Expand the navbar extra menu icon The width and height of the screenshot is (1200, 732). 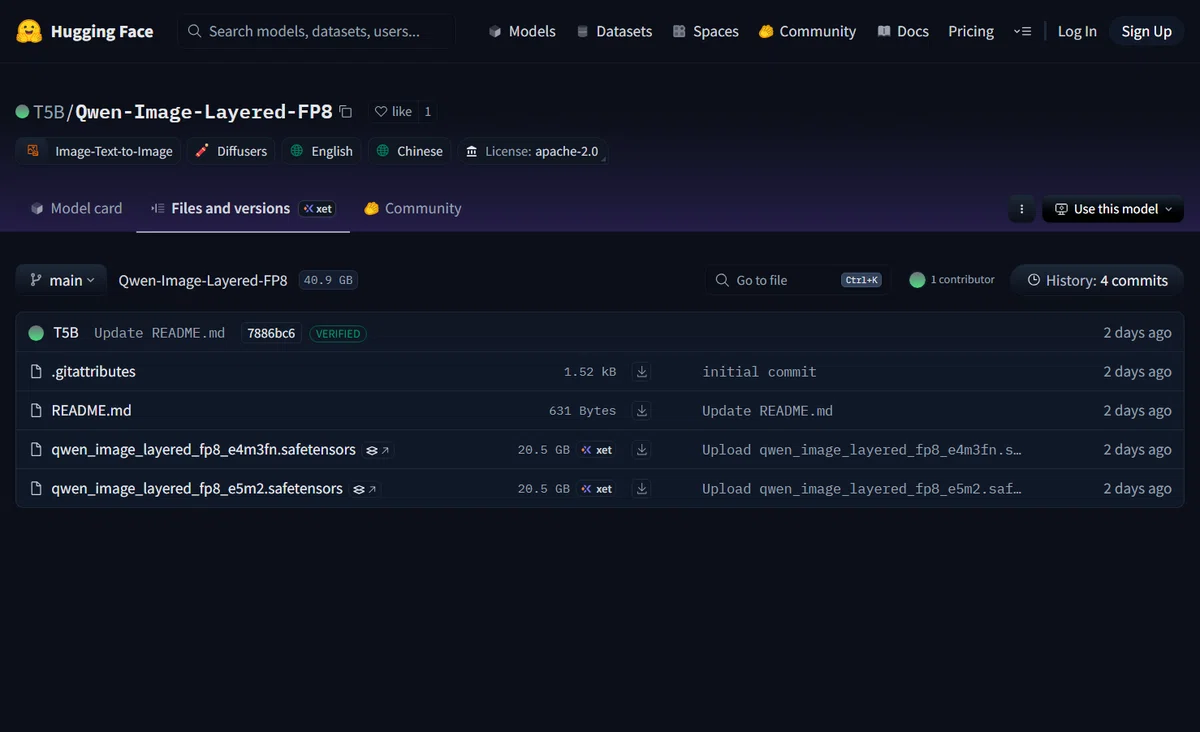[x=1021, y=31]
